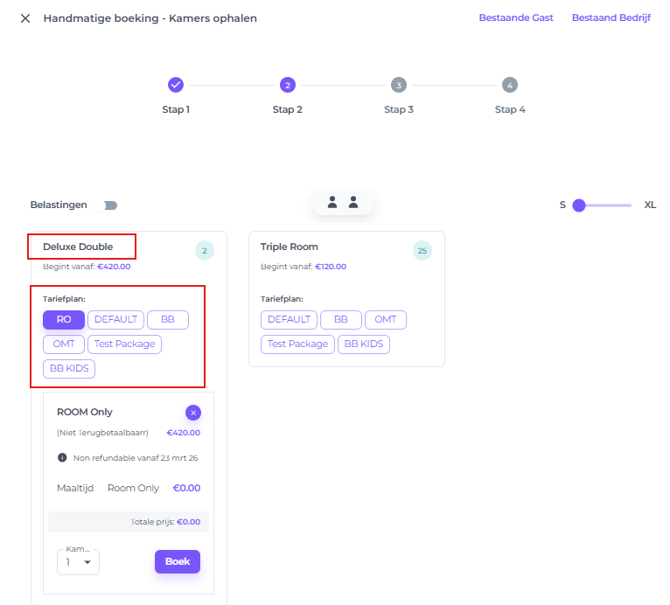The width and height of the screenshot is (670, 605).
Task: Go to the Stap 4 step circle
Action: [510, 85]
